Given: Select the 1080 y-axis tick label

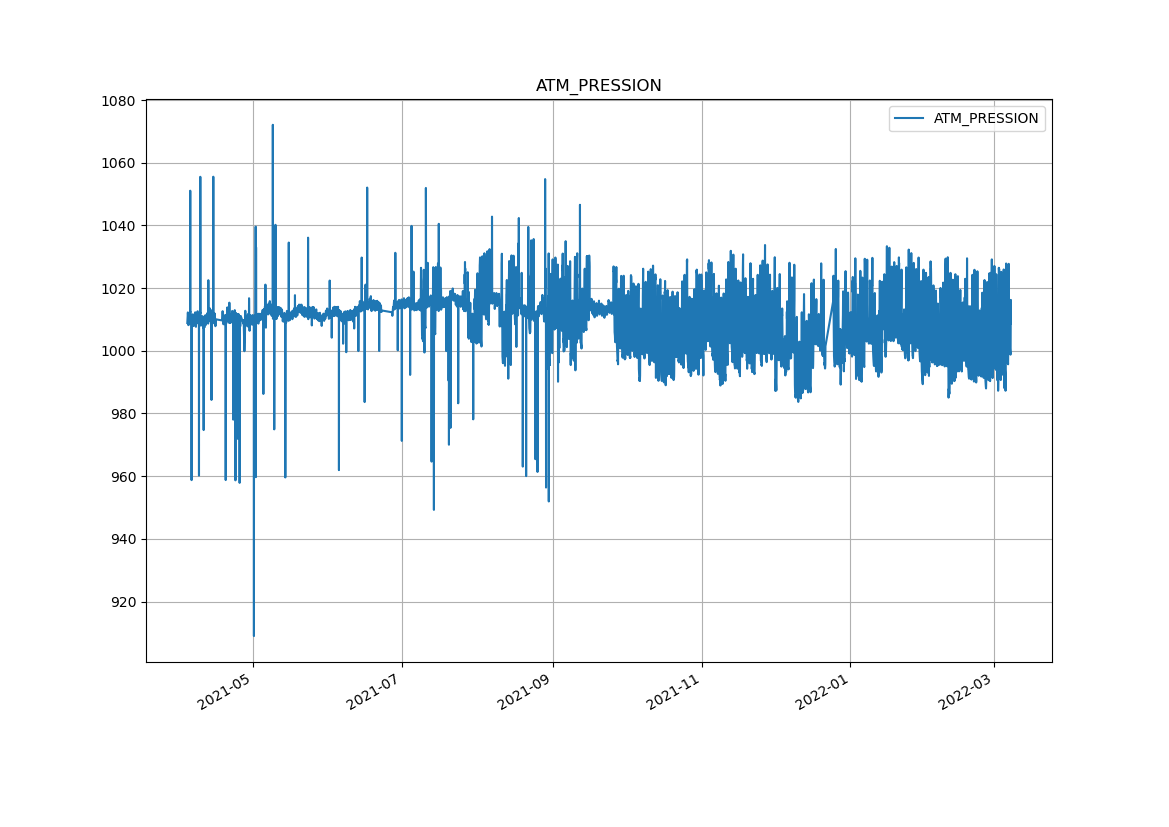Looking at the screenshot, I should 120,101.
